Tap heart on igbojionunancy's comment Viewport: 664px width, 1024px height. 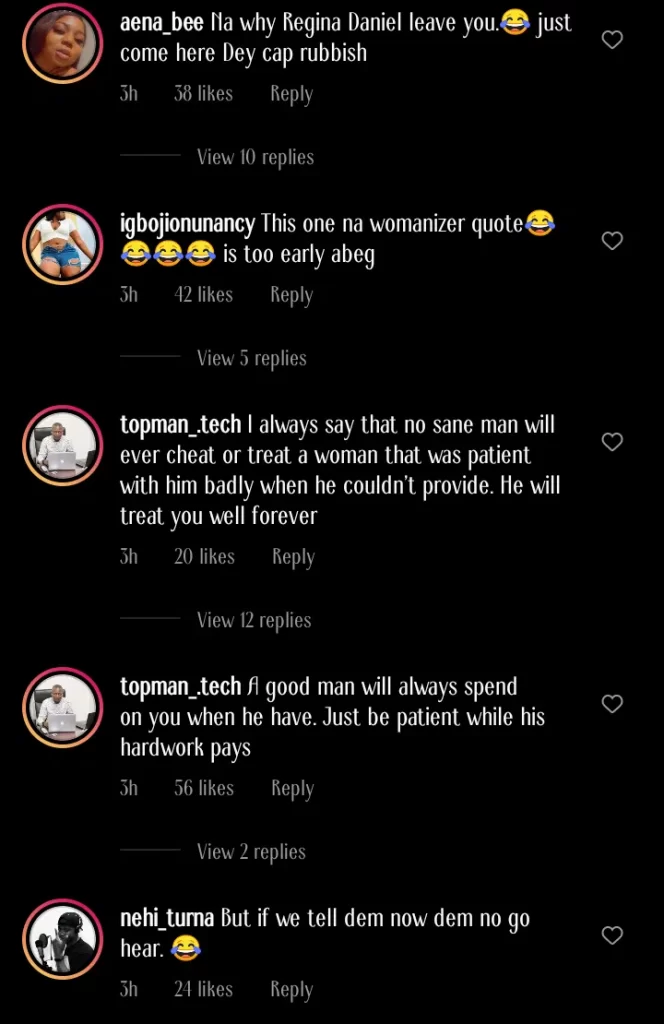612,241
